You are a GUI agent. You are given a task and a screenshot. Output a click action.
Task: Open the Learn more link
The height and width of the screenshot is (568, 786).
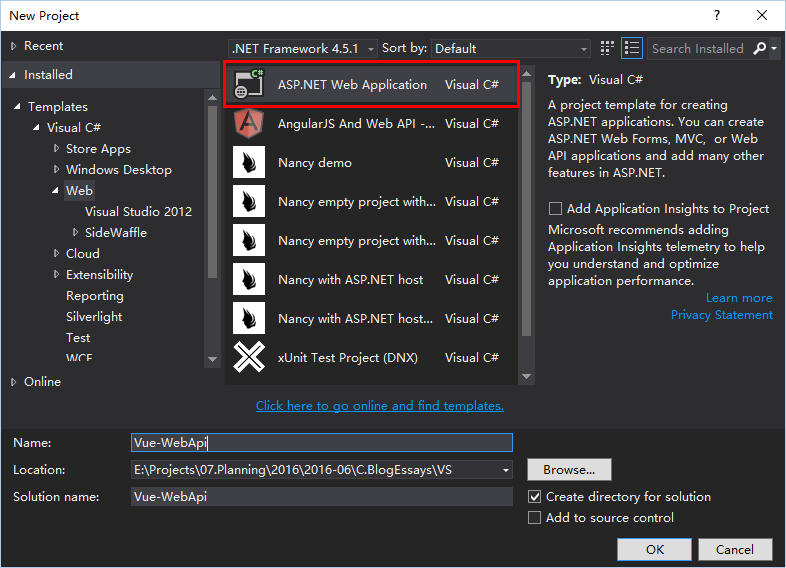(x=739, y=298)
